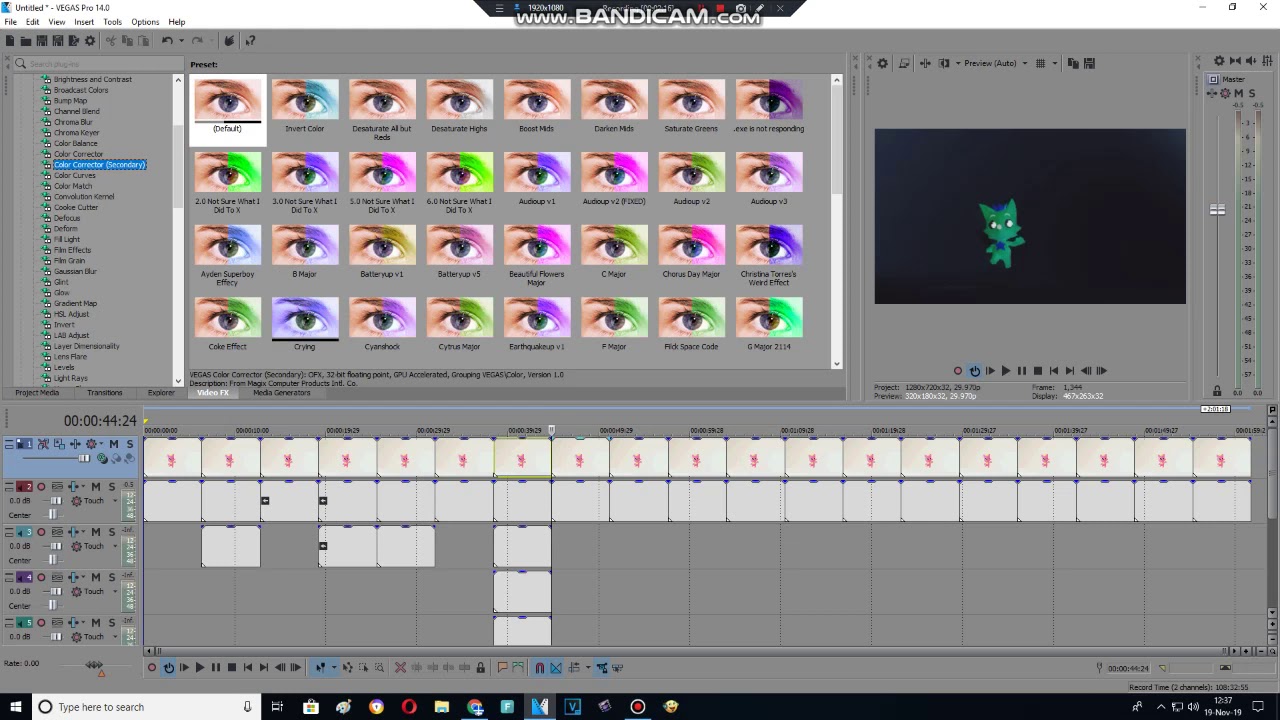
Task: Open the undo history dropdown arrow
Action: [x=181, y=40]
